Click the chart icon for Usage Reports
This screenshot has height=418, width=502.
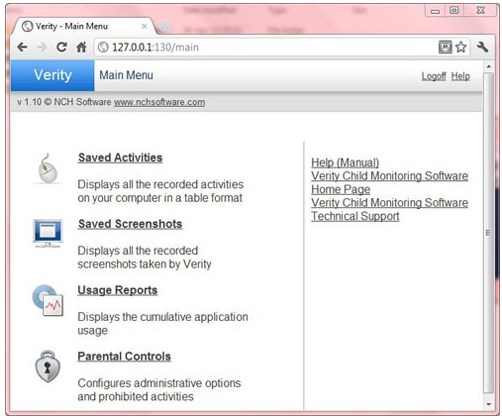click(x=48, y=300)
